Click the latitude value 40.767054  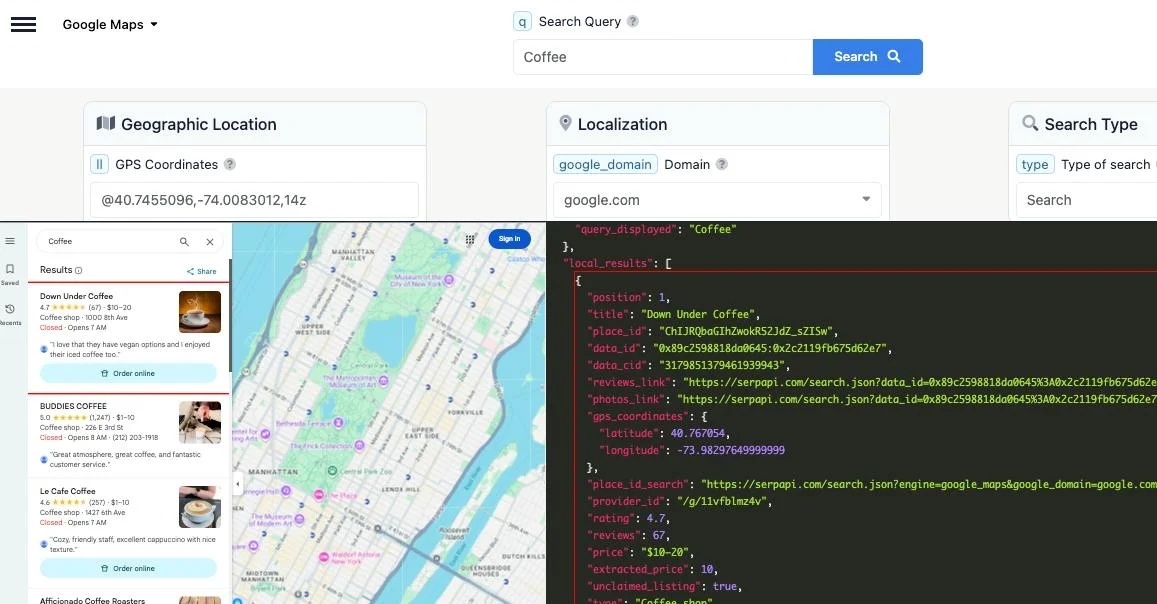pyautogui.click(x=697, y=433)
